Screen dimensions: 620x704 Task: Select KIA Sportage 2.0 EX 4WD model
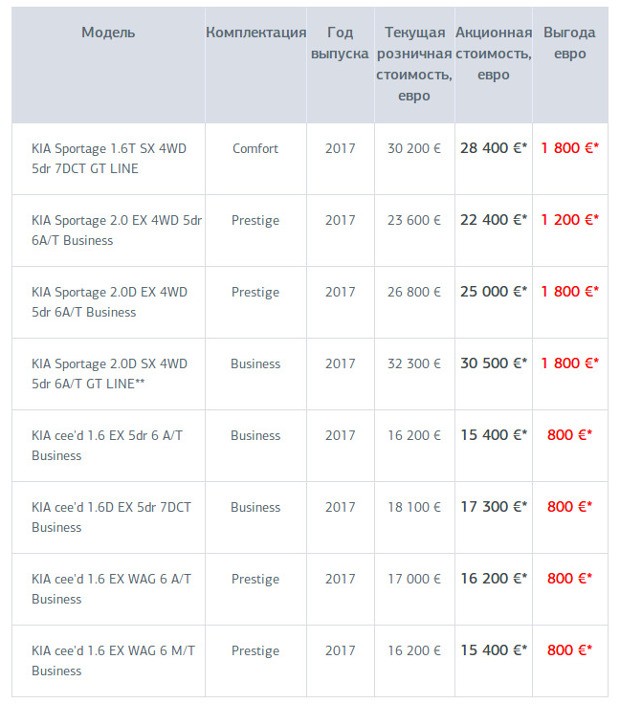tap(116, 230)
